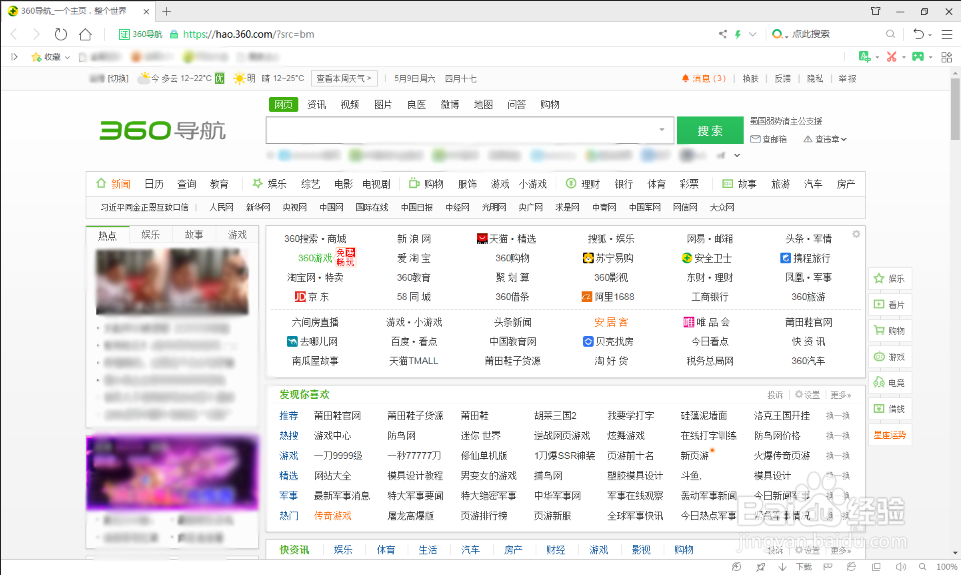Click the undo closed tab icon
Viewport: 961px width, 575px height.
[x=918, y=34]
